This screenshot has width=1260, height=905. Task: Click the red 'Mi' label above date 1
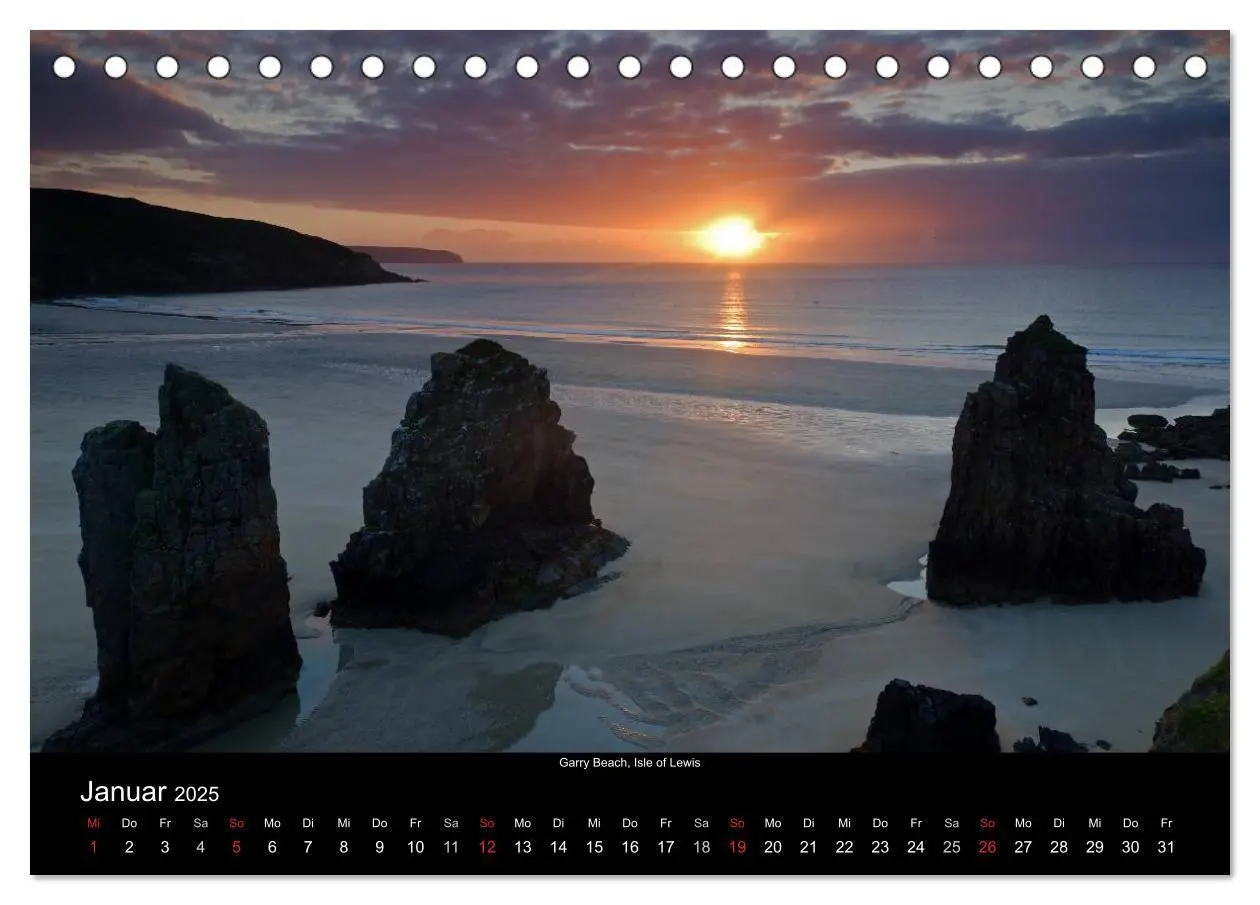click(x=94, y=823)
